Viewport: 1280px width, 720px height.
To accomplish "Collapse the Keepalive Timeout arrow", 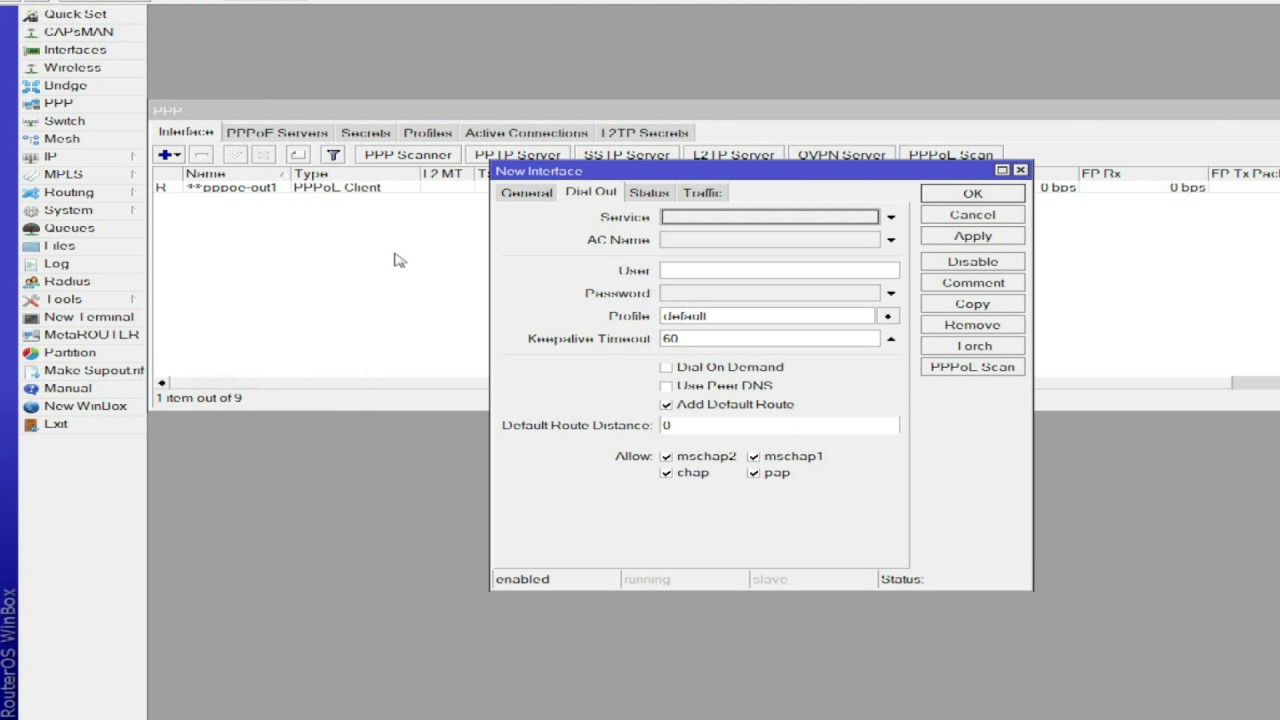I will 891,339.
